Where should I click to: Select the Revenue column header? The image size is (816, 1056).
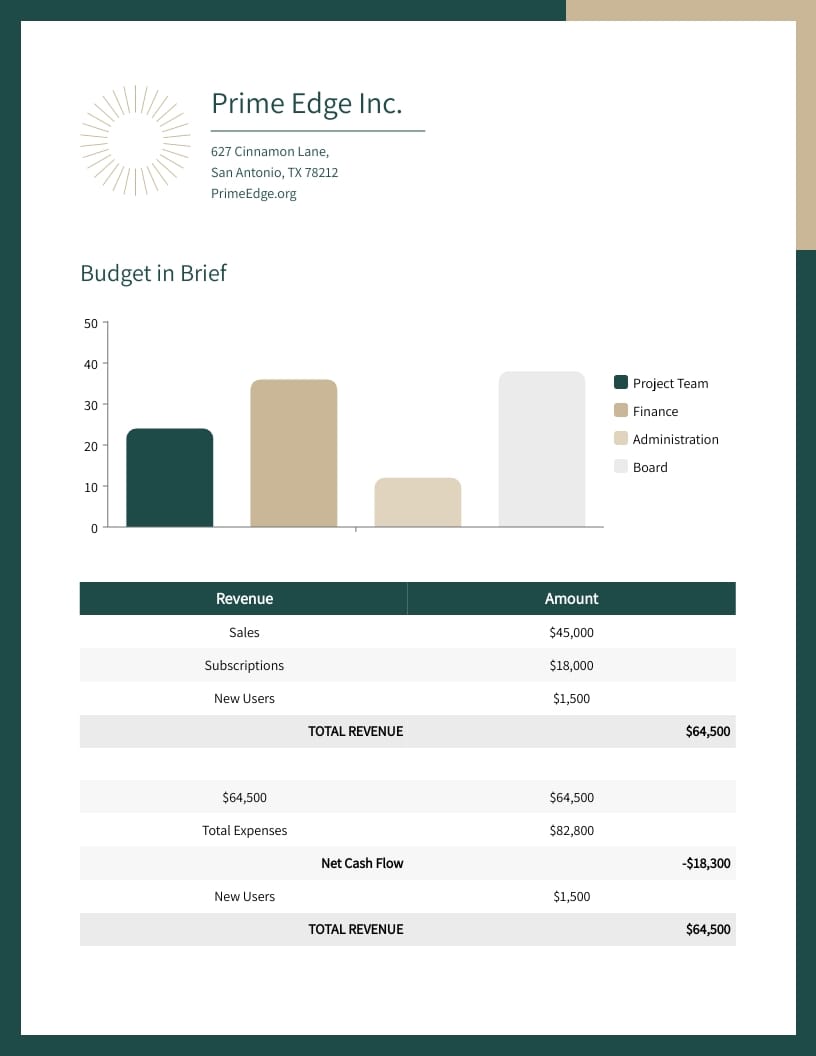pos(244,598)
